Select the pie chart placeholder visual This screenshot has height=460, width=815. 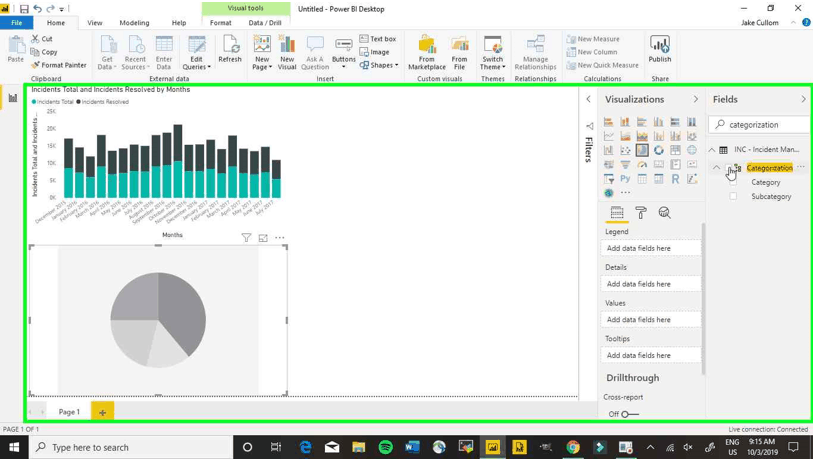coord(158,320)
